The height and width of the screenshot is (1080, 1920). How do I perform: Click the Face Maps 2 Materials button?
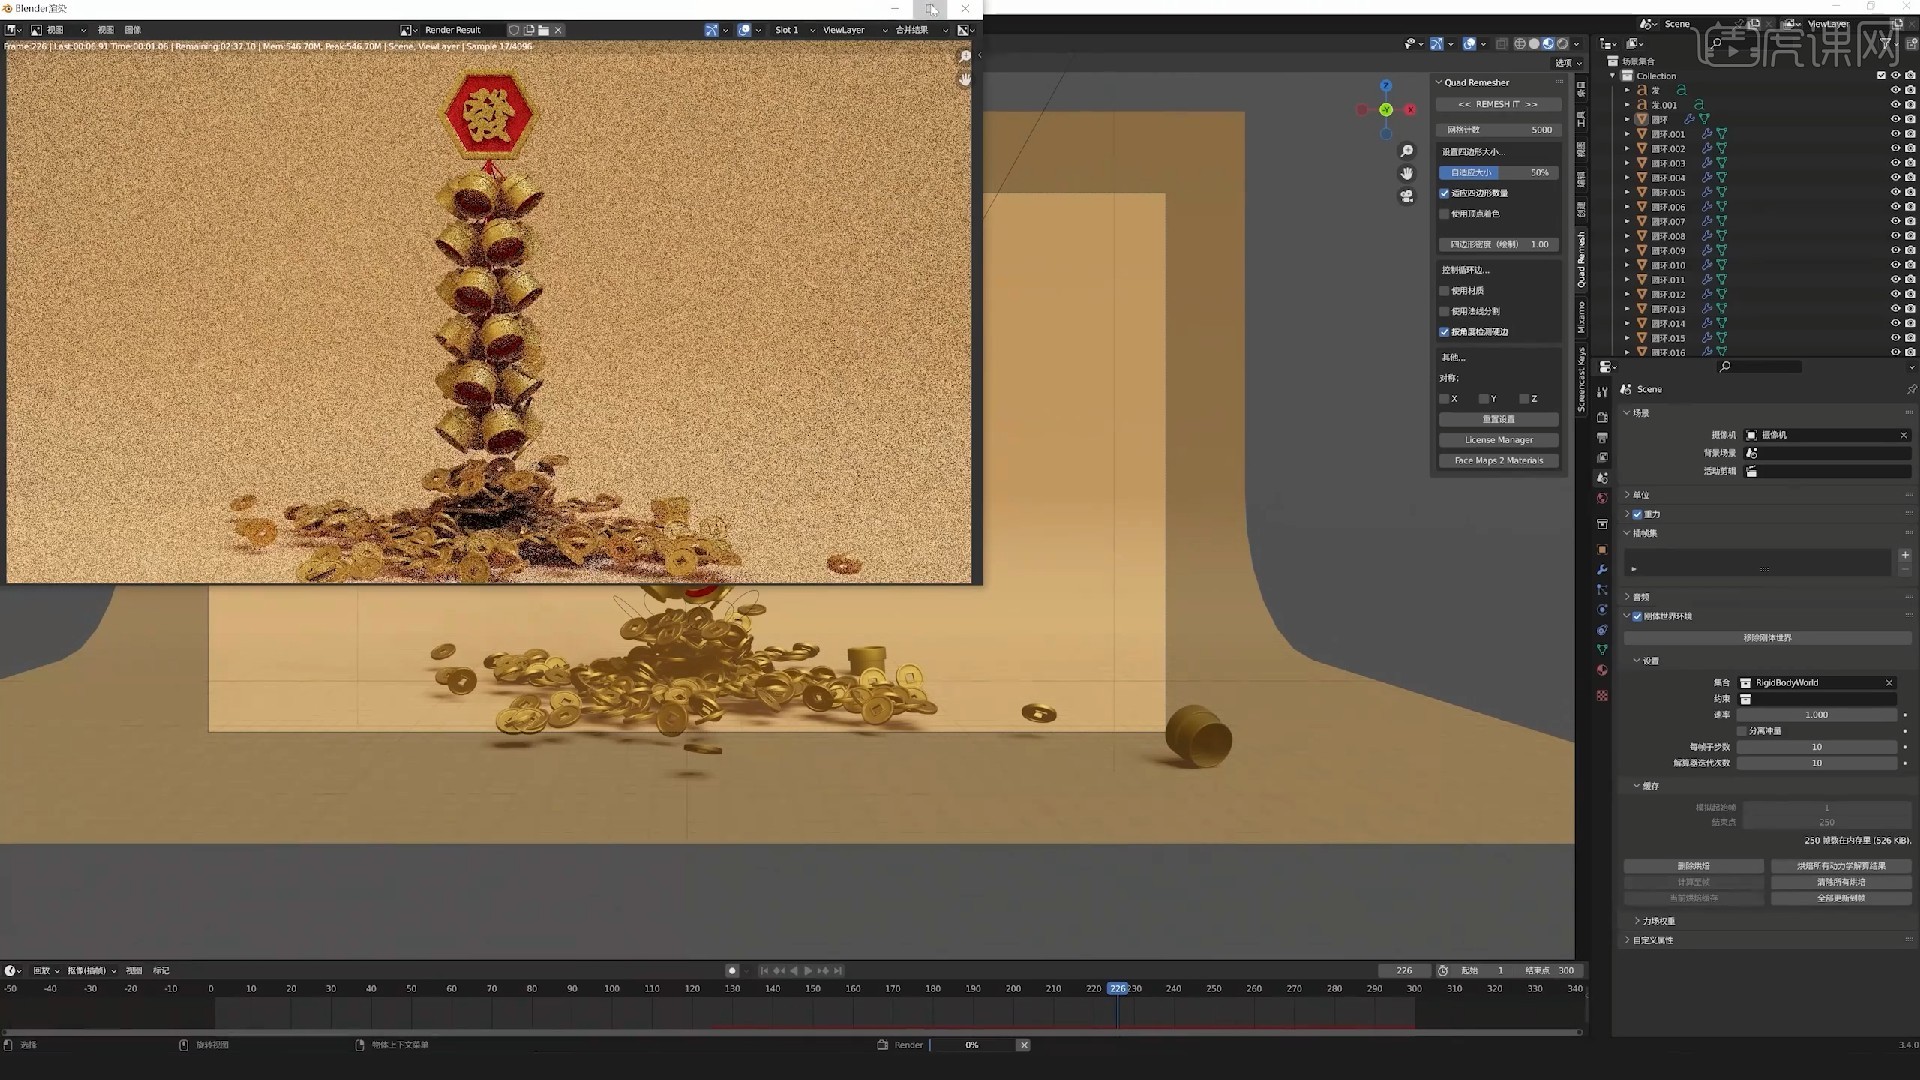click(1498, 461)
